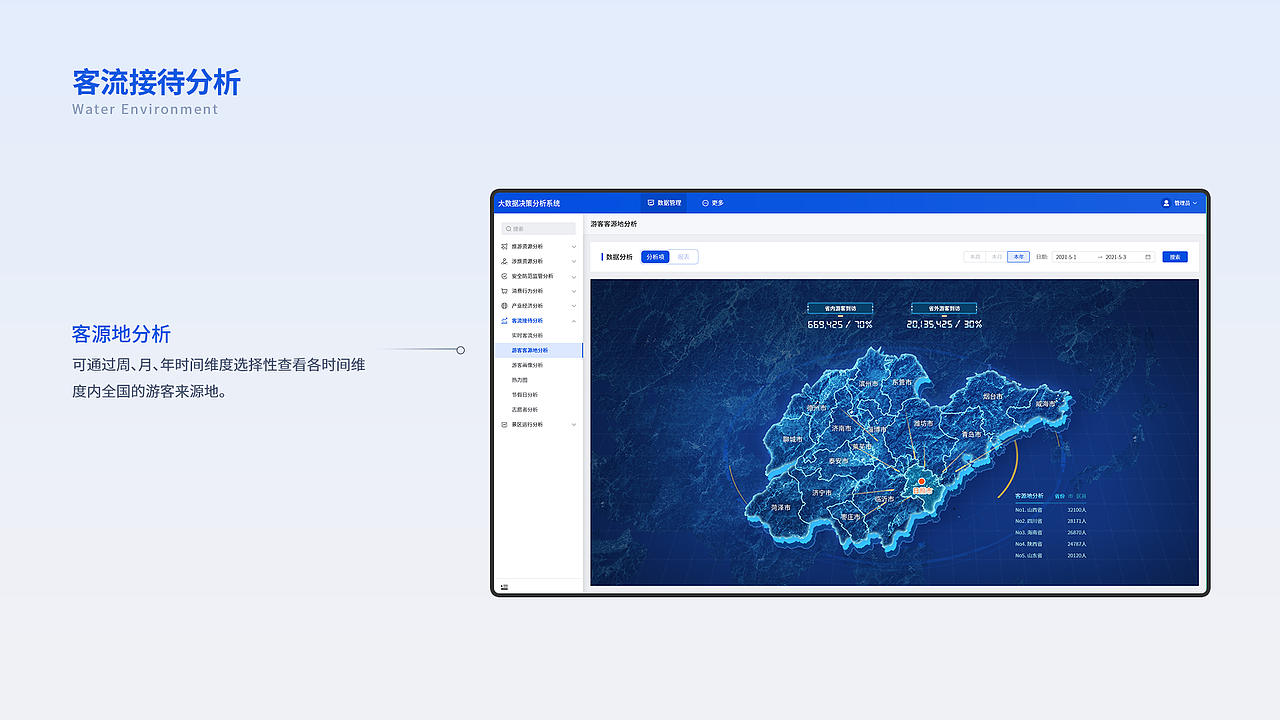
Task: Click the 产业经济分析 globe icon
Action: pyautogui.click(x=503, y=306)
